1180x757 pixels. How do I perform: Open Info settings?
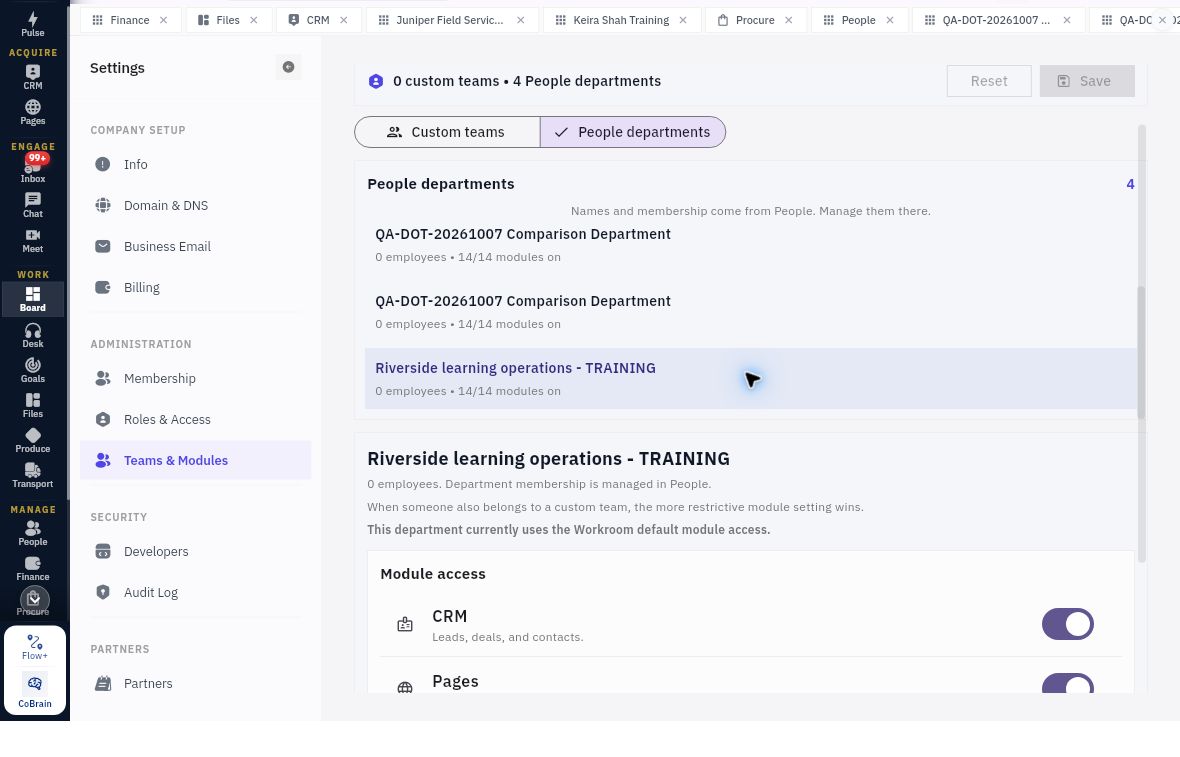196,164
